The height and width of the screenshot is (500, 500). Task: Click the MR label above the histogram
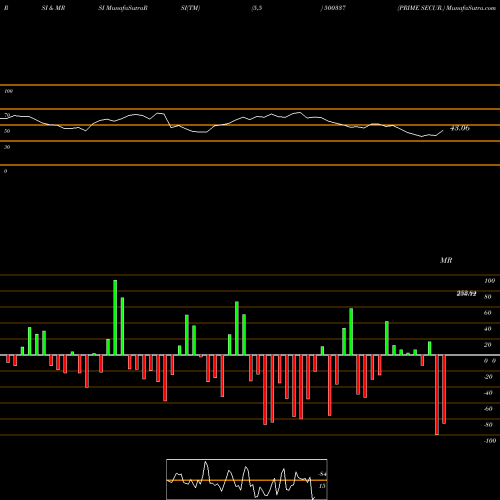point(446,260)
